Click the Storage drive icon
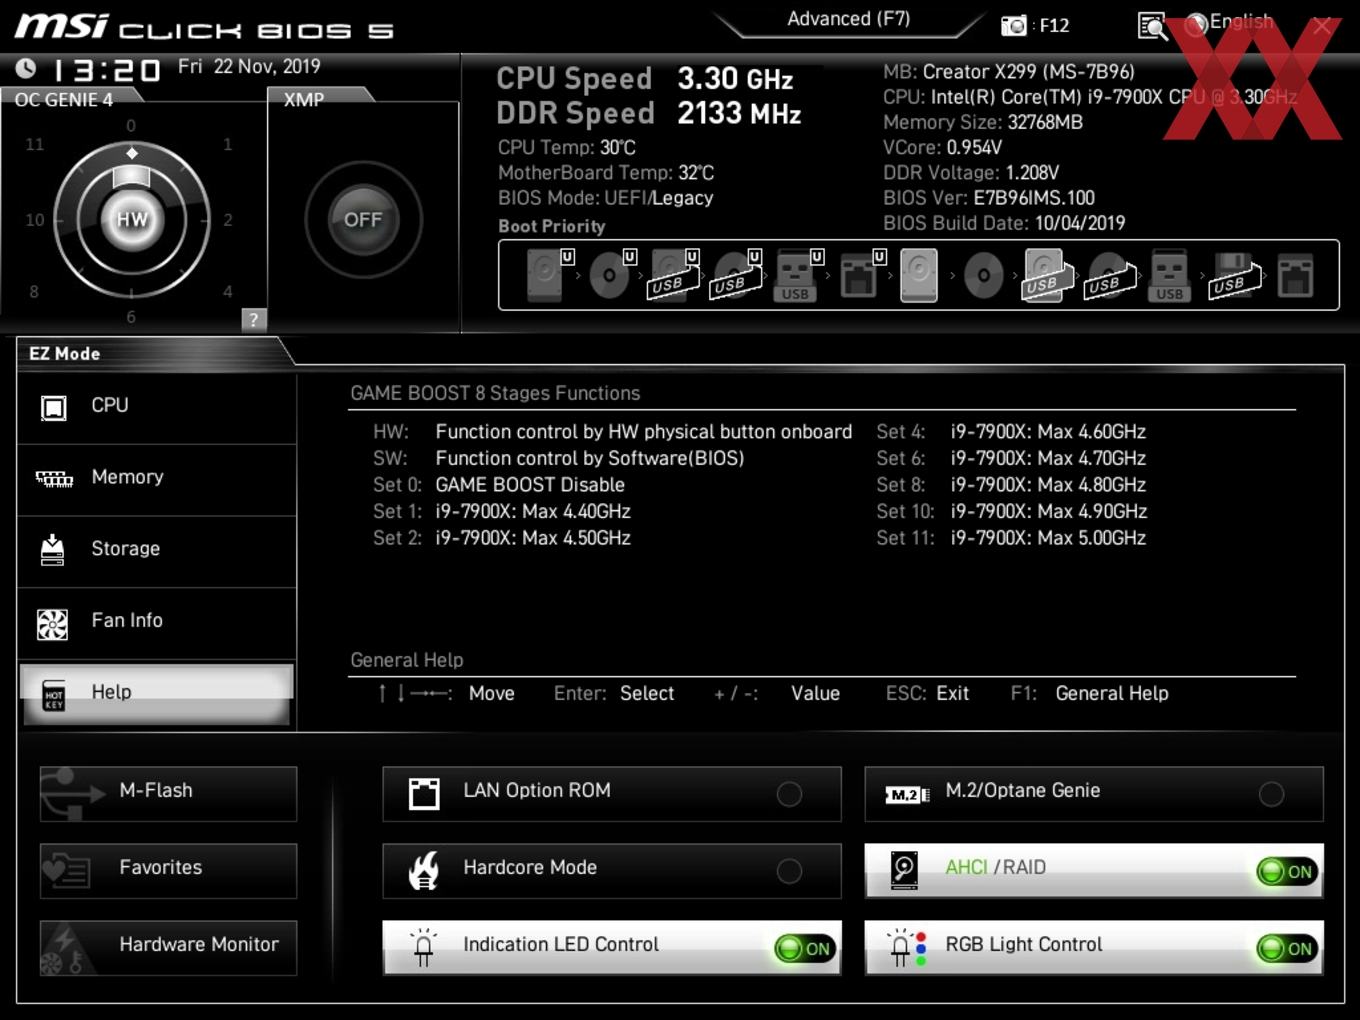 [x=52, y=549]
